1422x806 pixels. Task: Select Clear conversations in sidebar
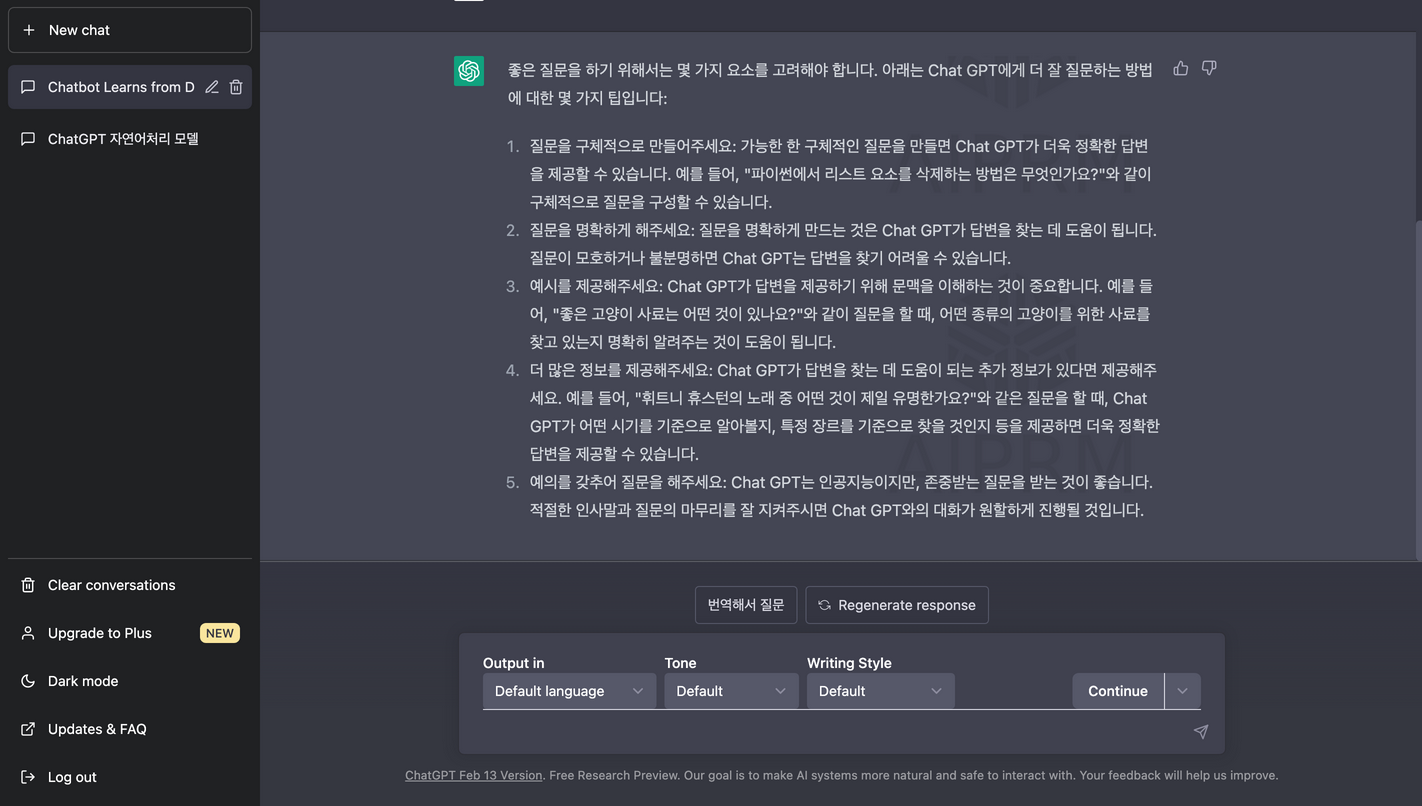[x=130, y=585]
